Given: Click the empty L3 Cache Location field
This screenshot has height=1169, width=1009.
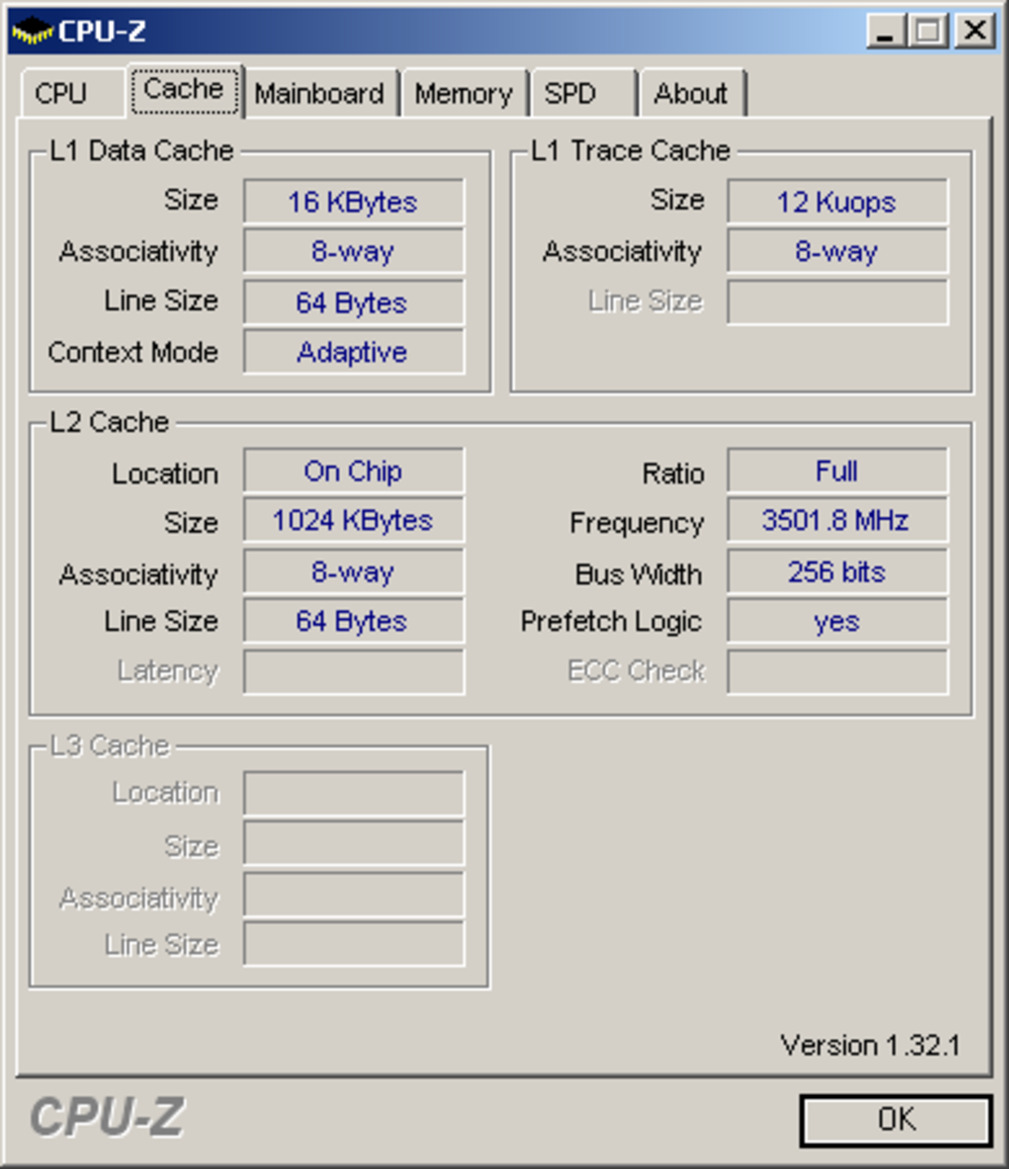Looking at the screenshot, I should pyautogui.click(x=353, y=793).
